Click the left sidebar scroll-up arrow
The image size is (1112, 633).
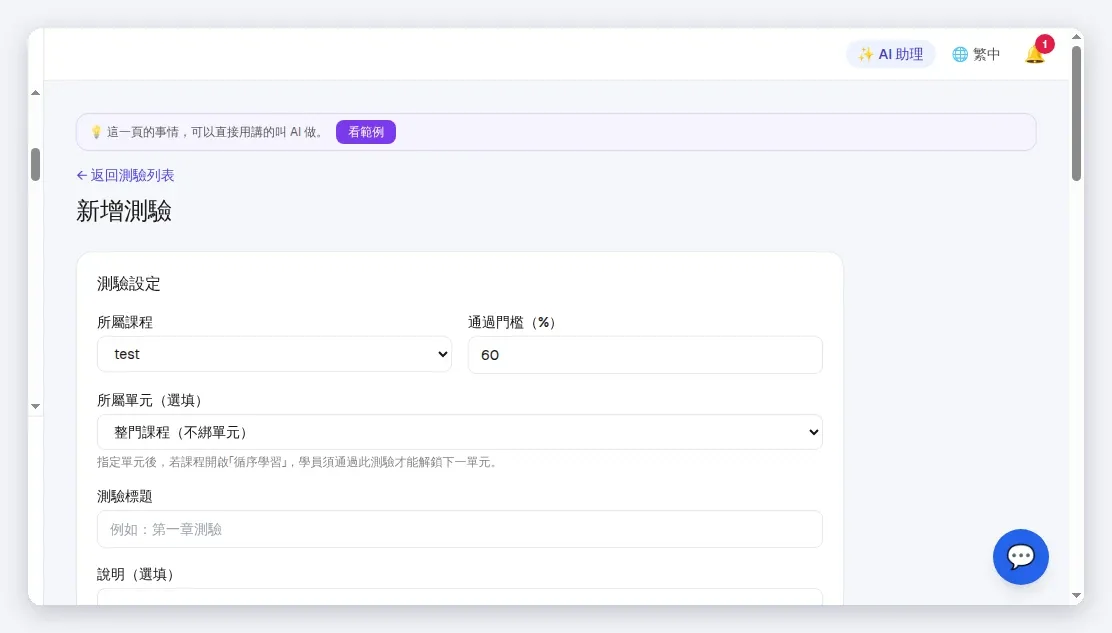[x=35, y=93]
